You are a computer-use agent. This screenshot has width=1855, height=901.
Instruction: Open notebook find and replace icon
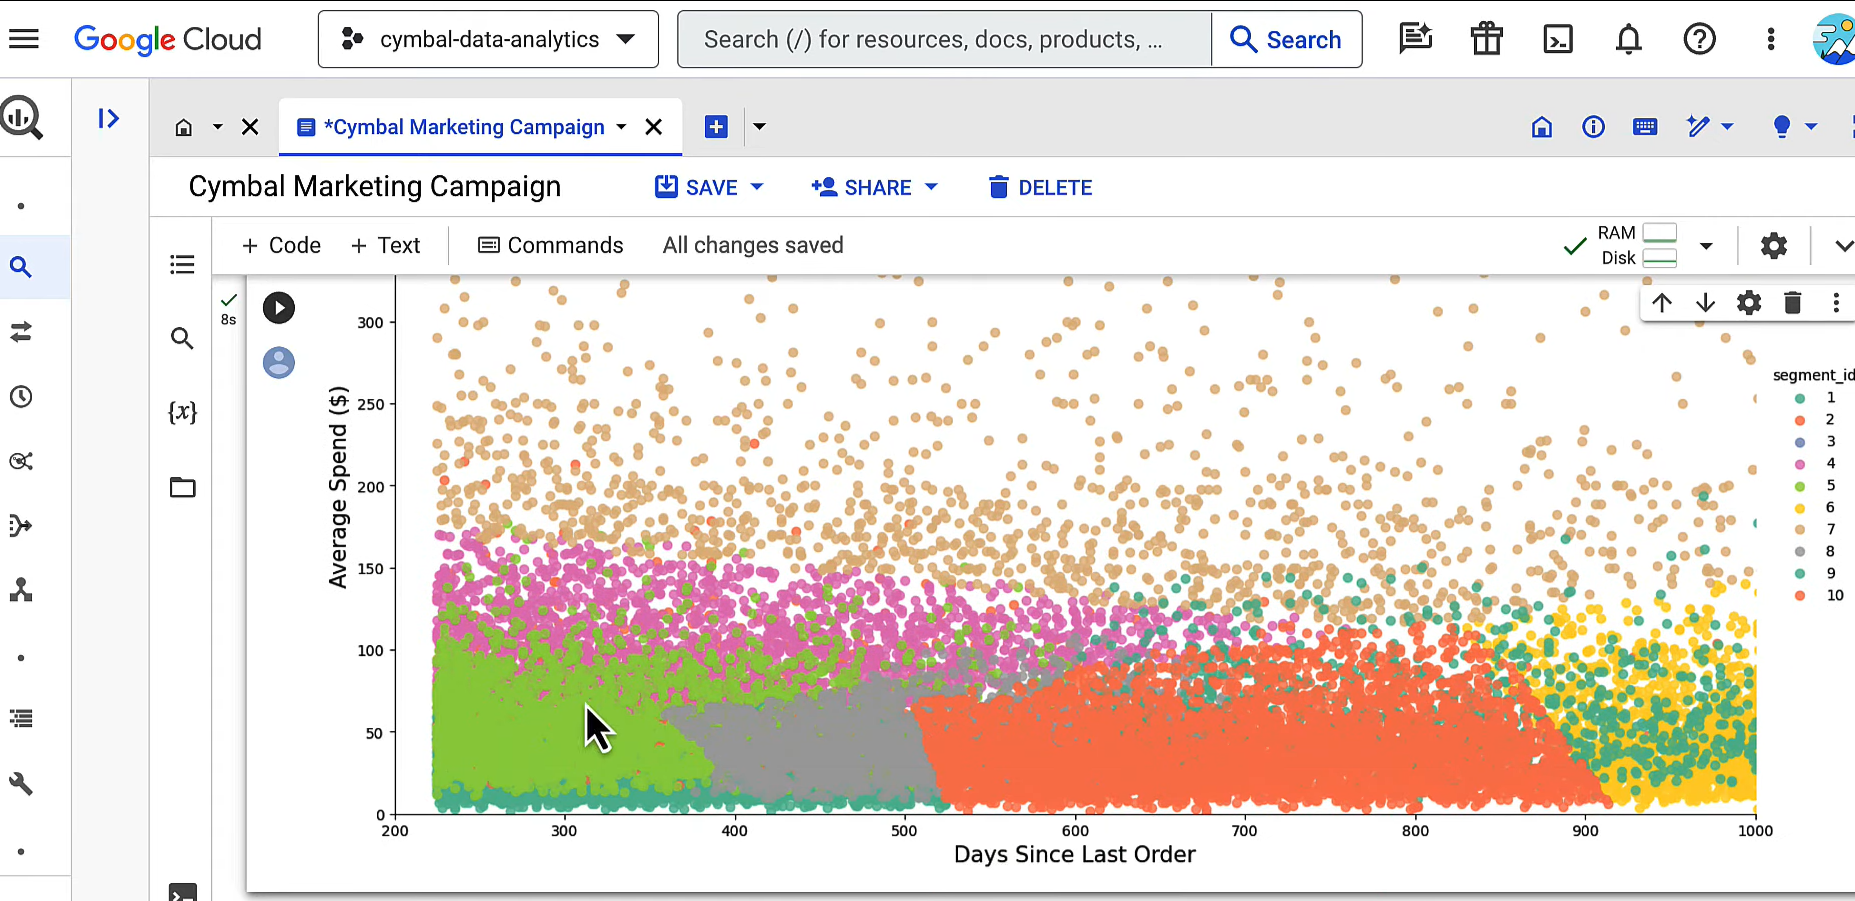pos(182,338)
